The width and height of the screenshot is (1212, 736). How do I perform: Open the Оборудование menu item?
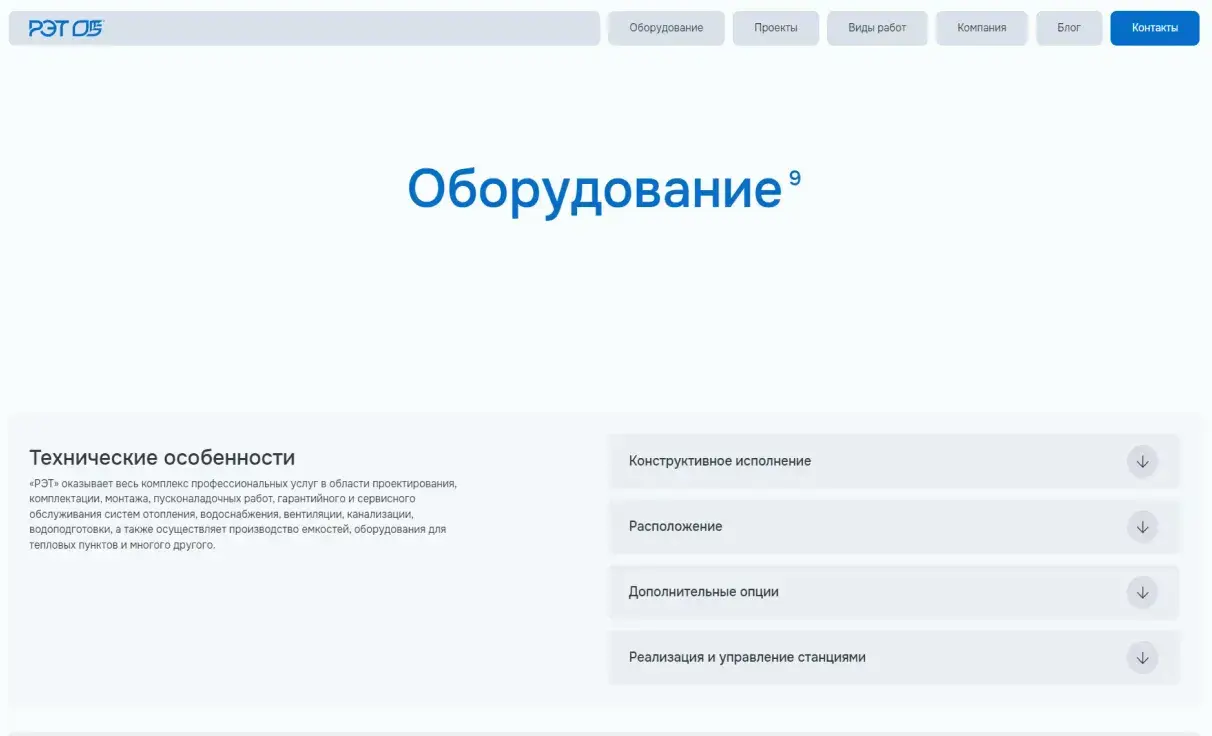[x=666, y=28]
